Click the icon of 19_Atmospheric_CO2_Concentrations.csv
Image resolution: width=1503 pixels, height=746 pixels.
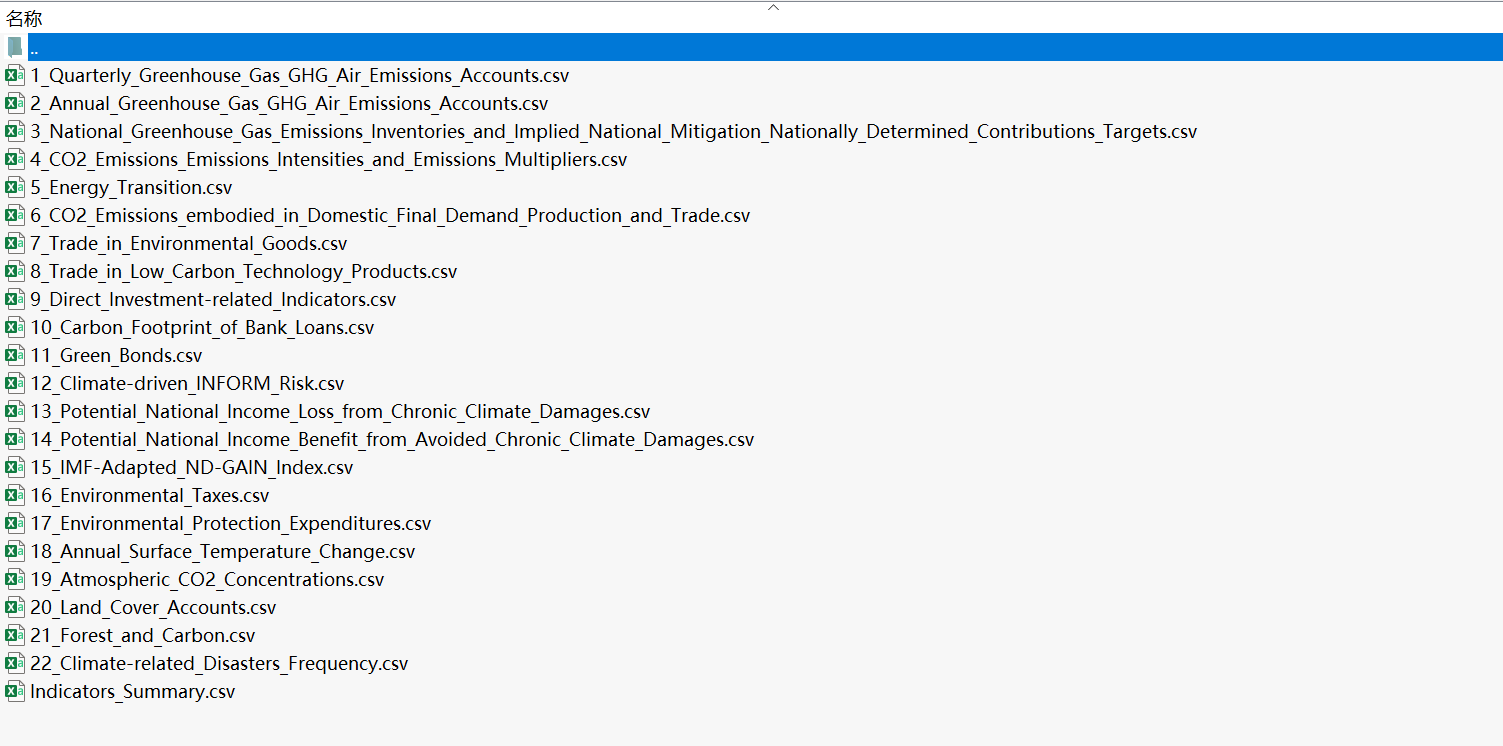15,579
